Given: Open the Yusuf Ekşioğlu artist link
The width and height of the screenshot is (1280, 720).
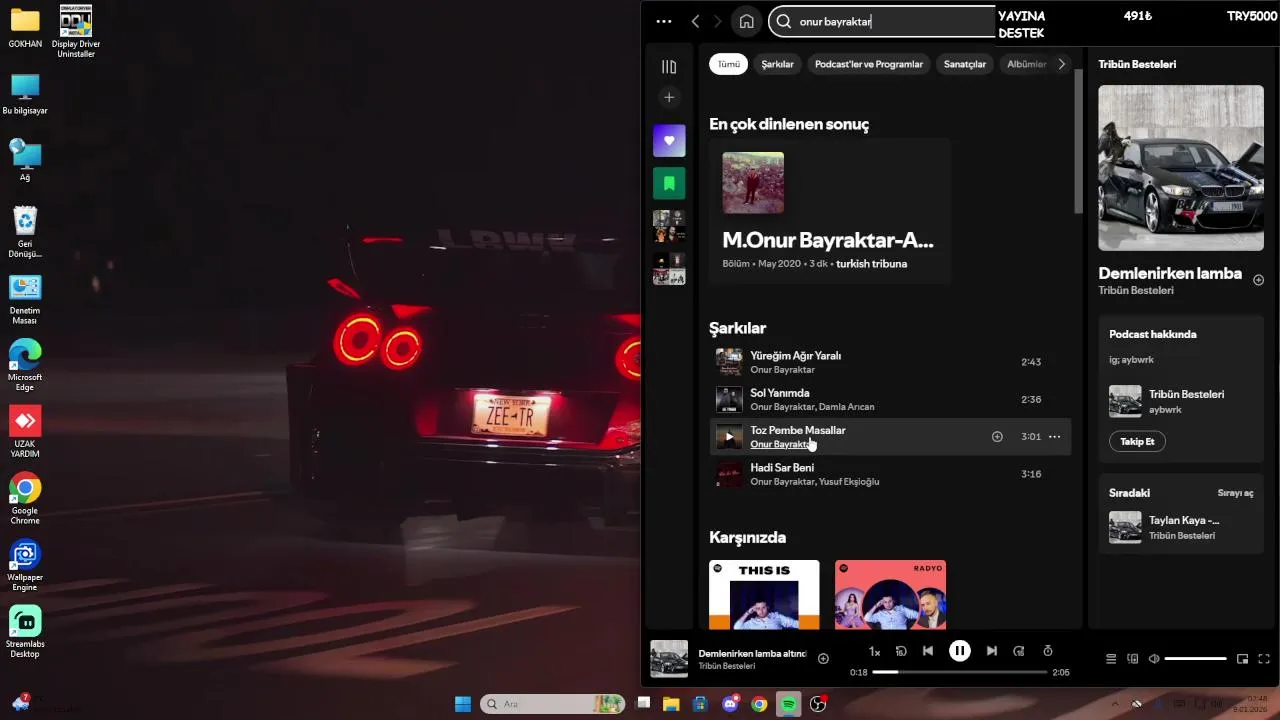Looking at the screenshot, I should [x=849, y=482].
